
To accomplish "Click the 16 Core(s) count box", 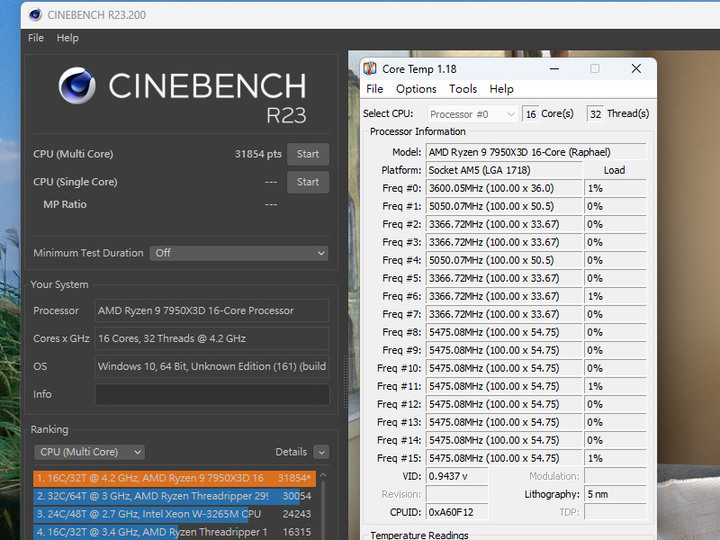I will [x=530, y=114].
